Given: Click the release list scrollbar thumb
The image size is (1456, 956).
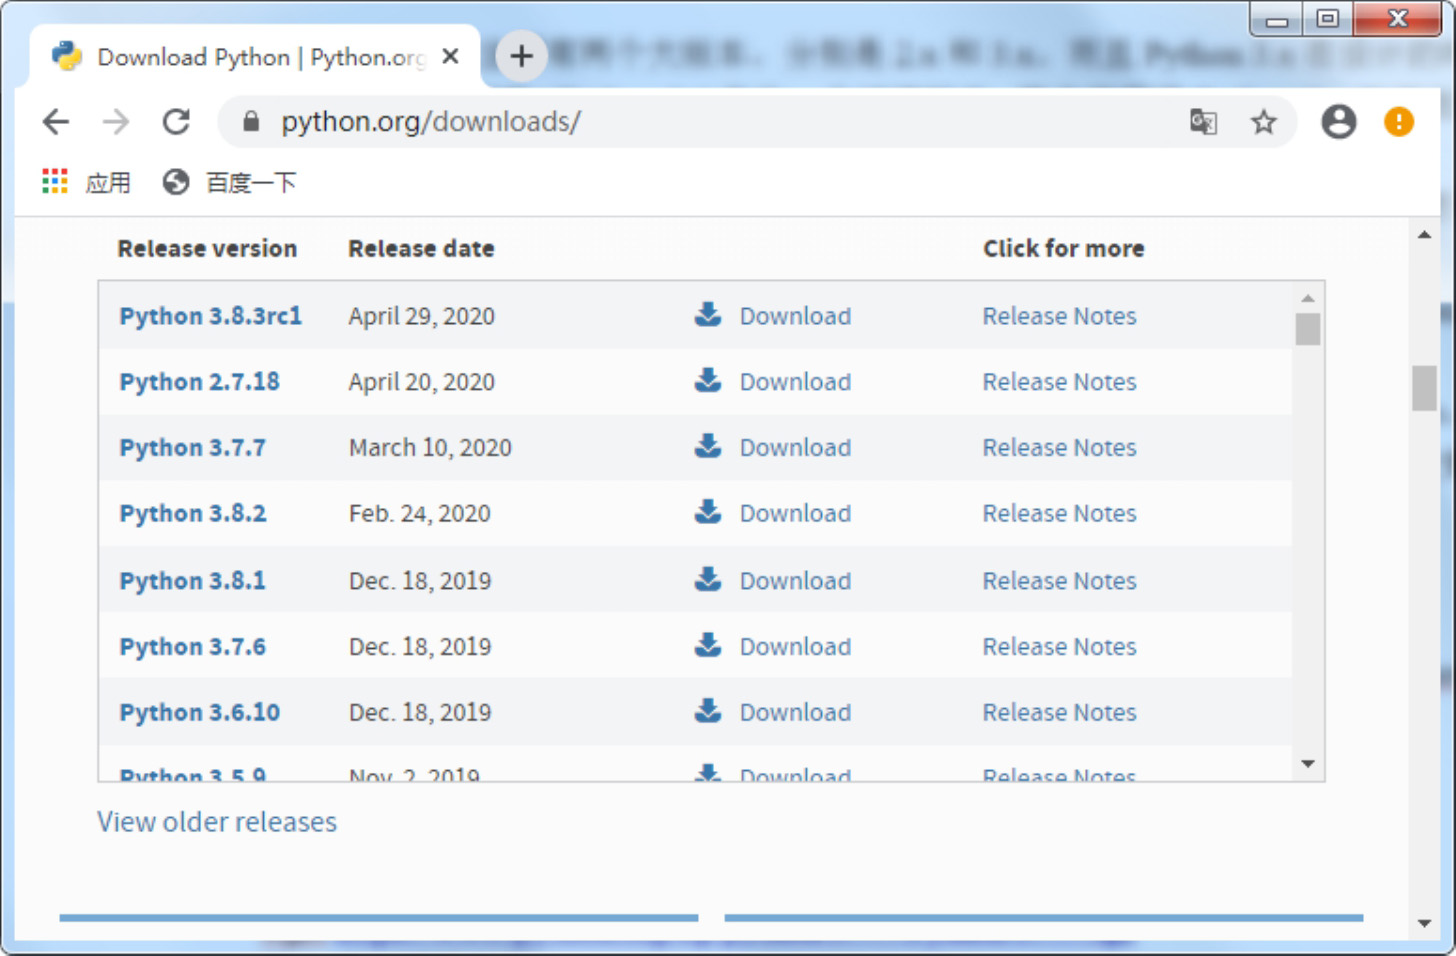Looking at the screenshot, I should [x=1307, y=329].
